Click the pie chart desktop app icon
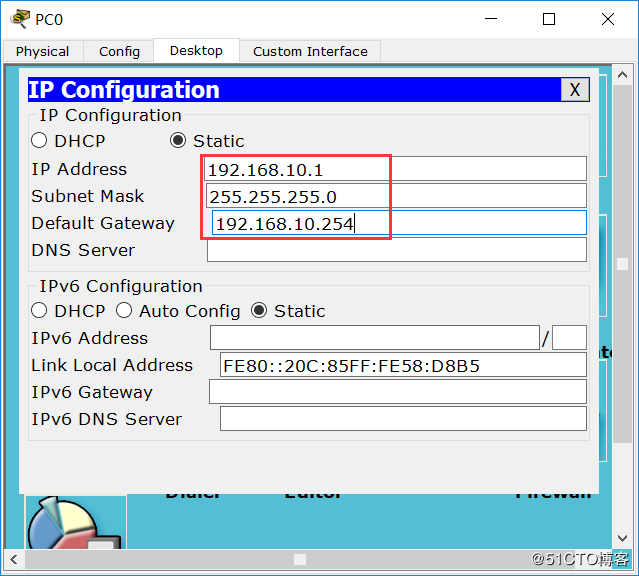This screenshot has width=639, height=576. [76, 523]
